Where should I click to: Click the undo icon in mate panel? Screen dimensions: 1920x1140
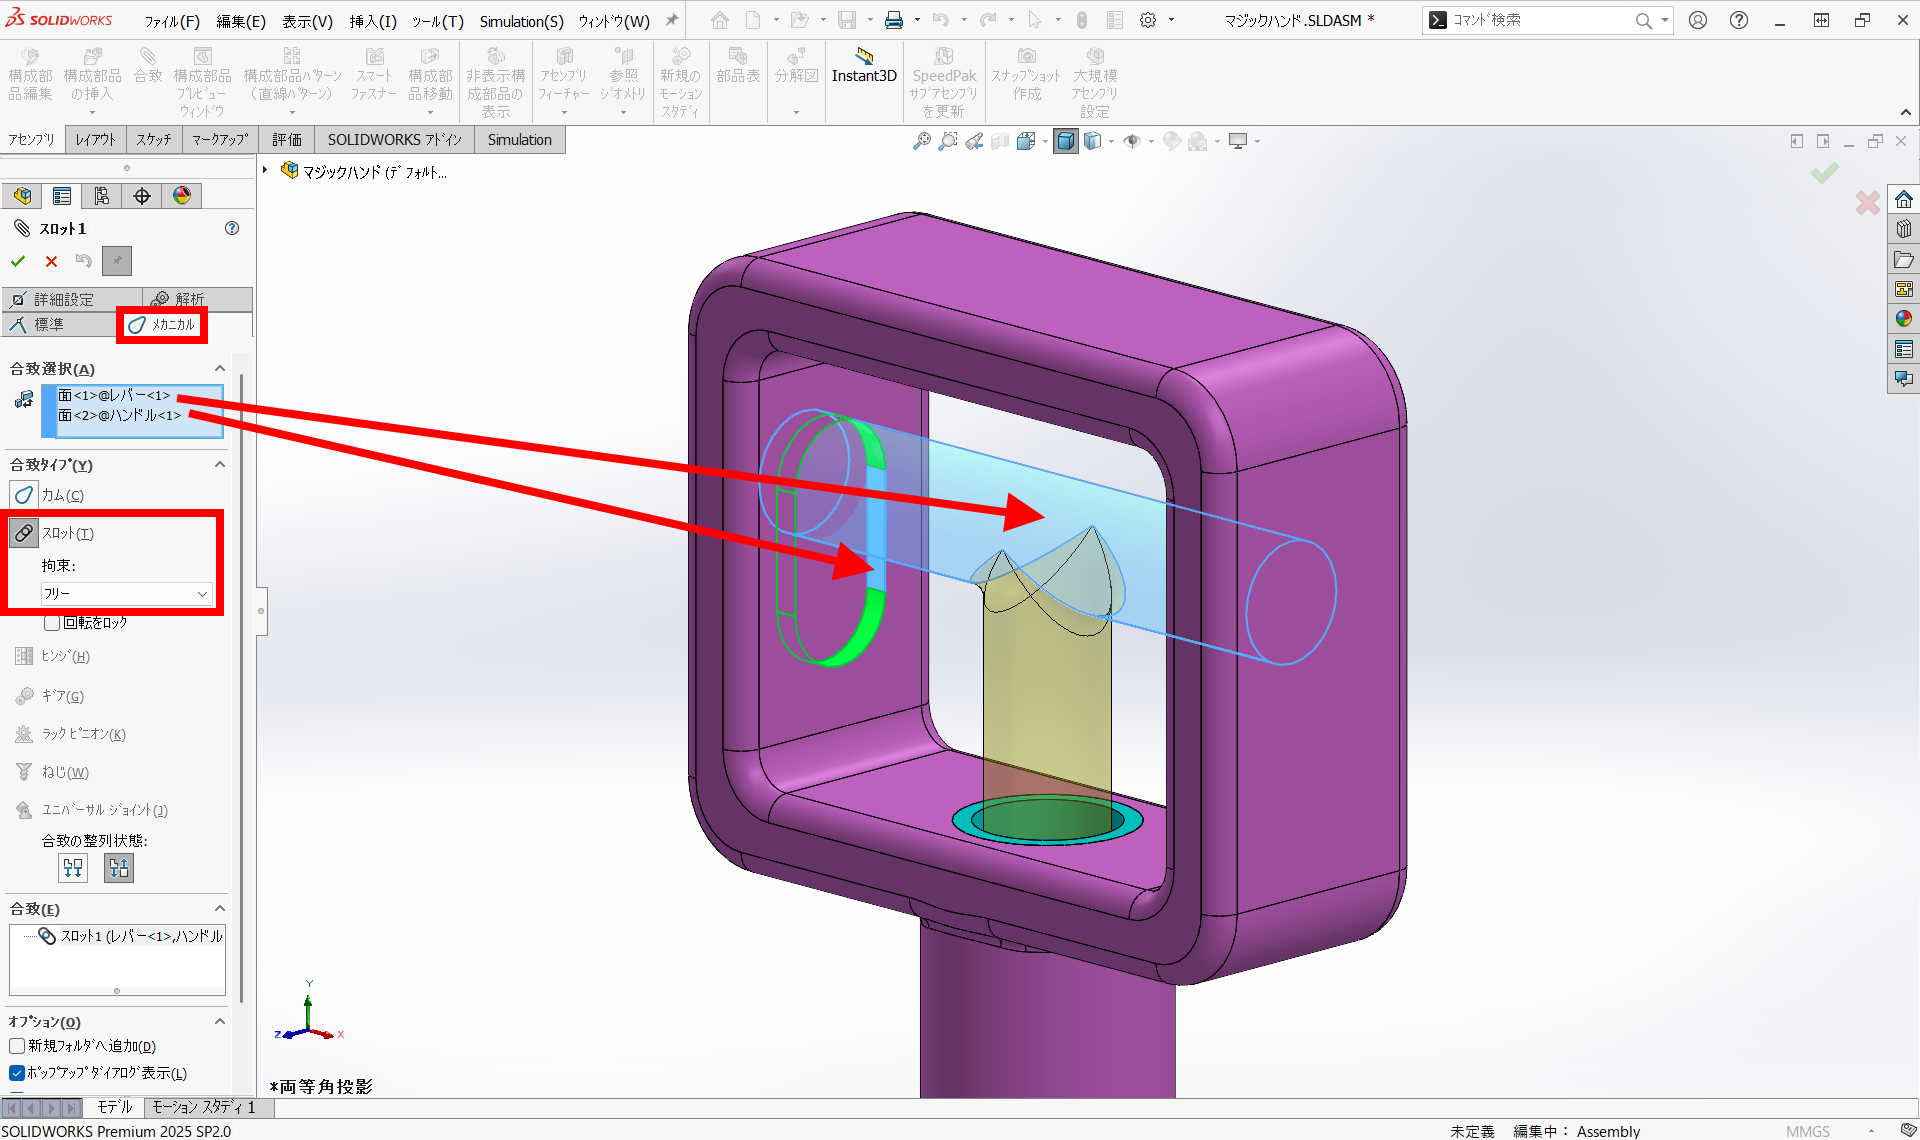pos(84,261)
